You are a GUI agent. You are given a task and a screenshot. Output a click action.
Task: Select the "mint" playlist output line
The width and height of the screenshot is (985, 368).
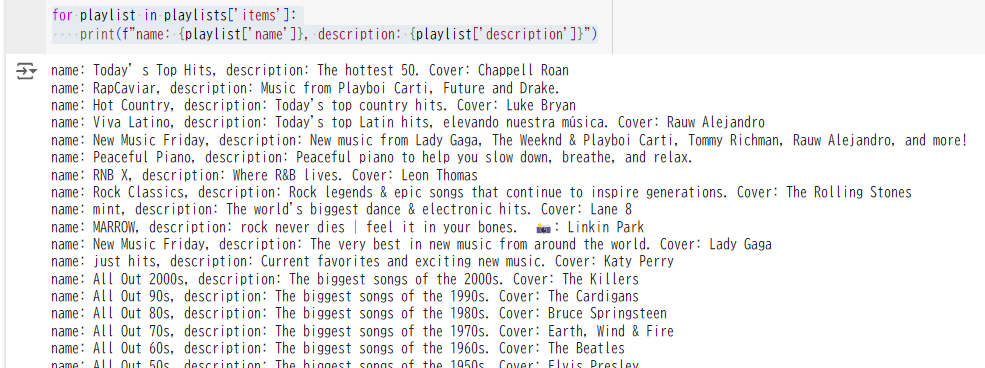tap(341, 209)
